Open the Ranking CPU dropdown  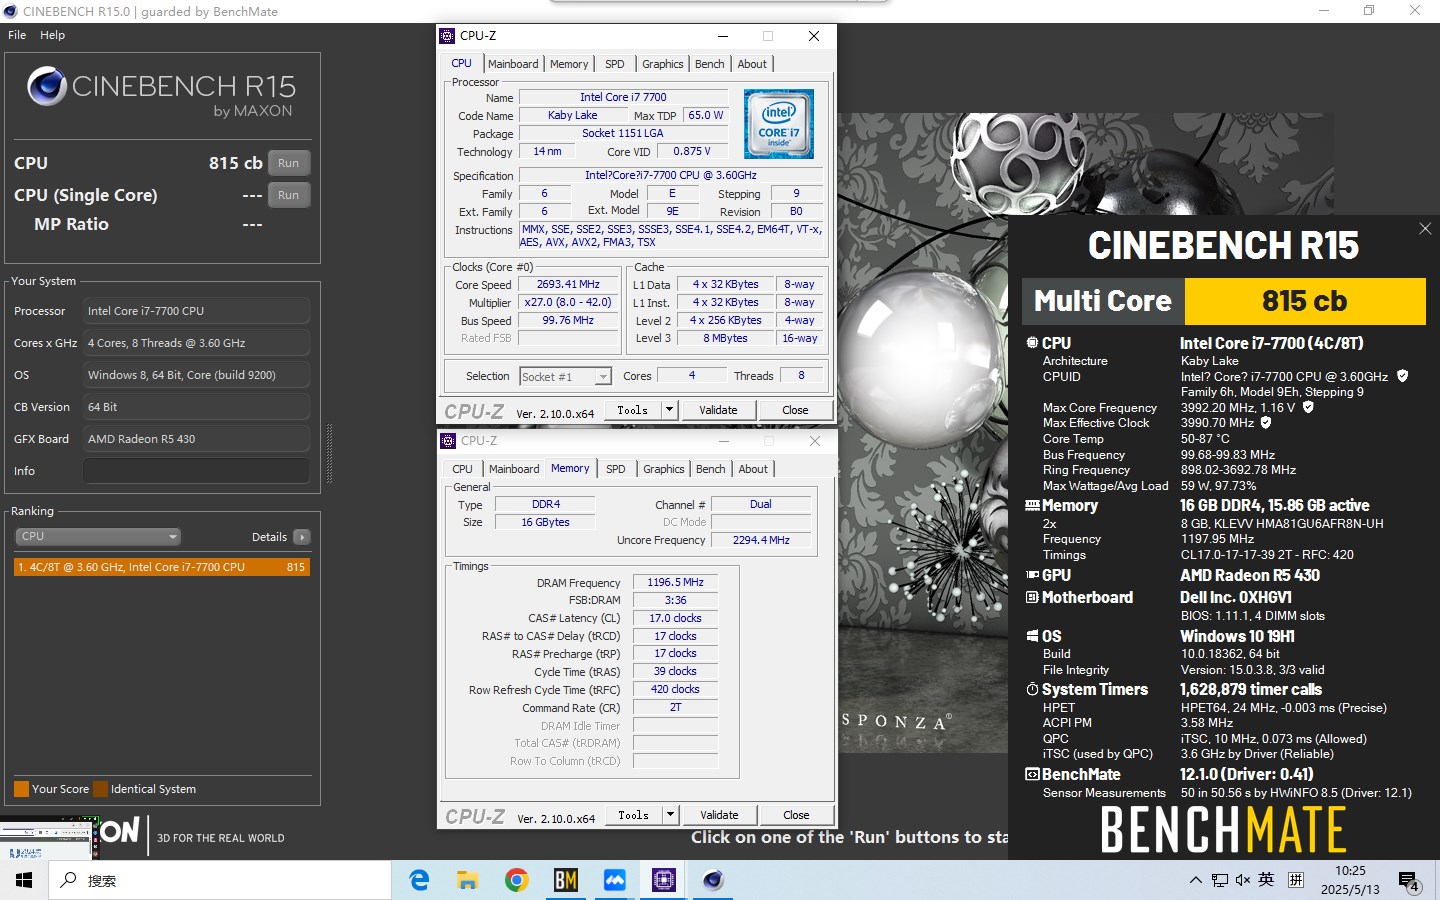pyautogui.click(x=98, y=537)
